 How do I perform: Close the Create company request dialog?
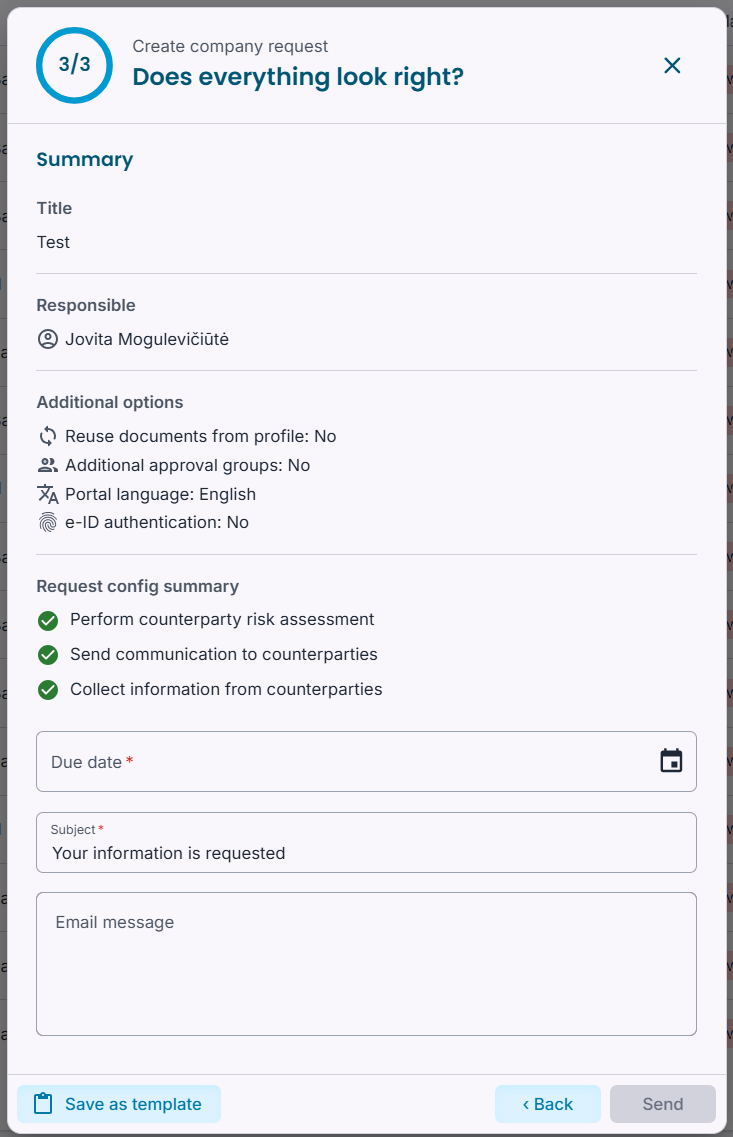pyautogui.click(x=672, y=65)
